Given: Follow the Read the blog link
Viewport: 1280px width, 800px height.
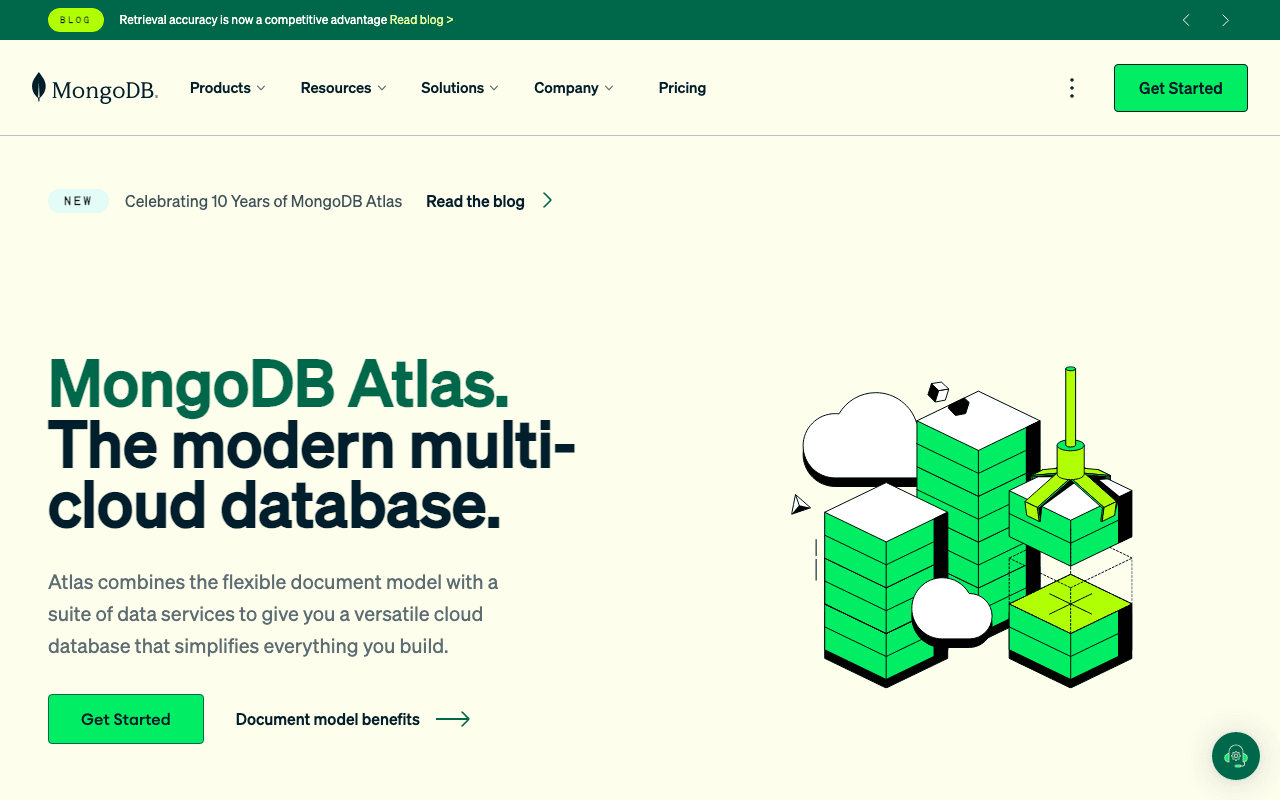Looking at the screenshot, I should pos(475,201).
